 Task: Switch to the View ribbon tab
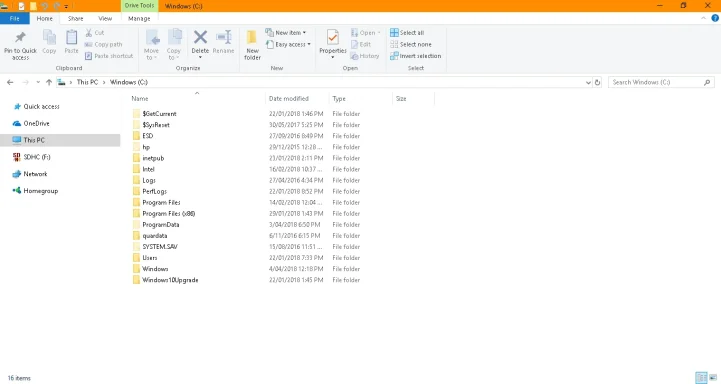click(105, 18)
